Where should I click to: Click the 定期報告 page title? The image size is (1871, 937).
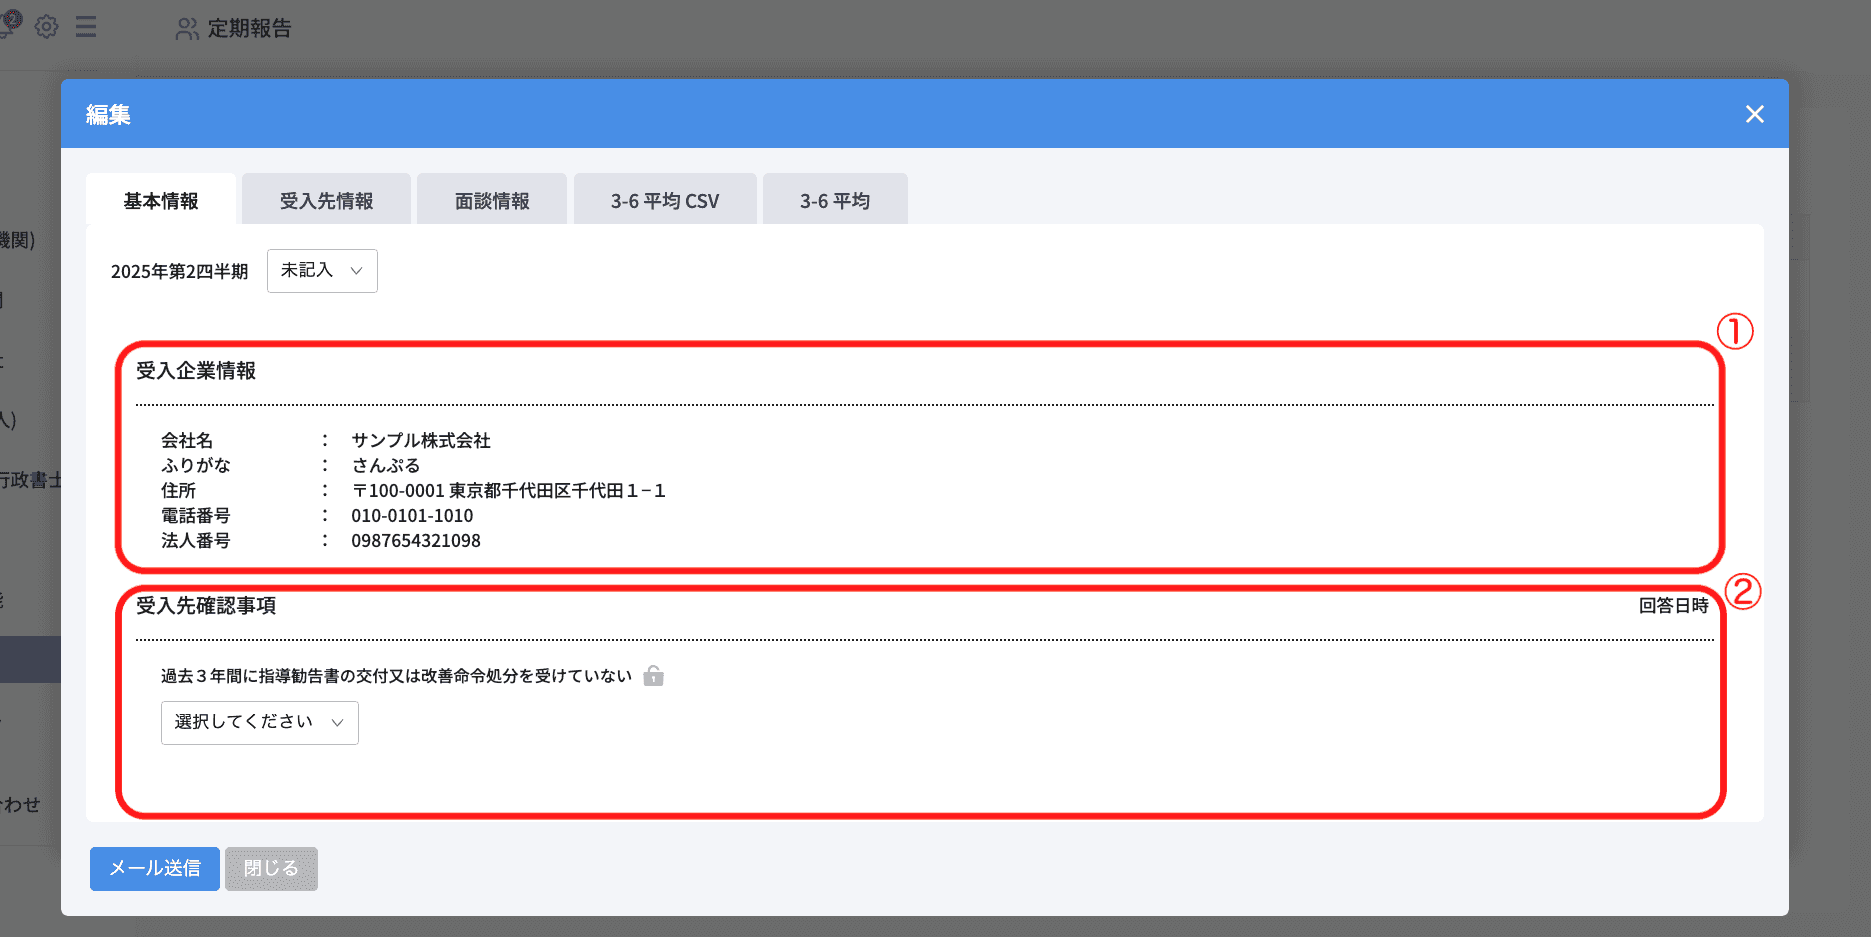[249, 29]
